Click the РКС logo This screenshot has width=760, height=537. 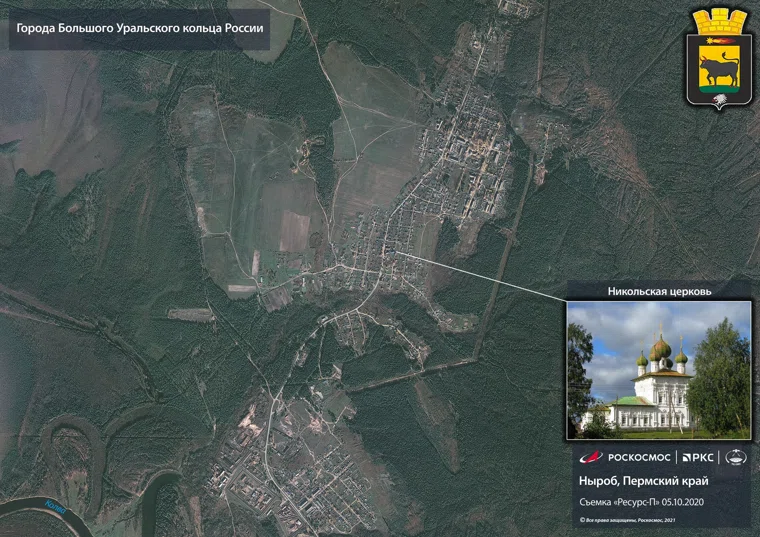tap(699, 457)
